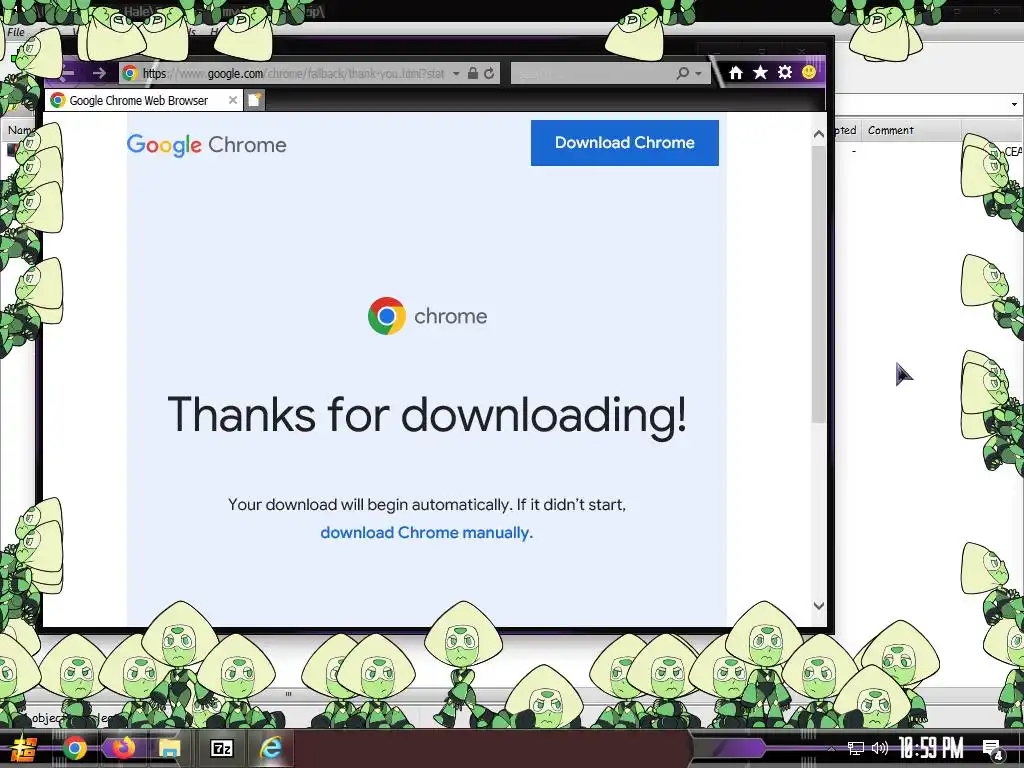Close the Google Chrome Web Browser tab
The width and height of the screenshot is (1024, 768).
coord(232,100)
